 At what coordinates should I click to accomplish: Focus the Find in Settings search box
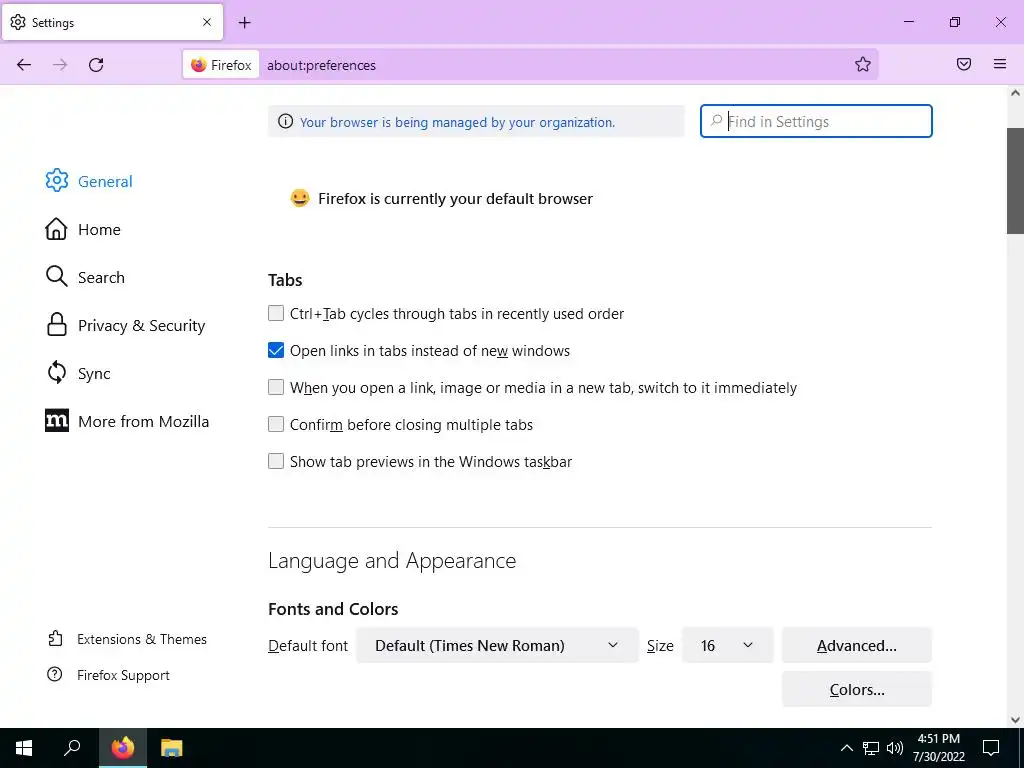pyautogui.click(x=816, y=121)
